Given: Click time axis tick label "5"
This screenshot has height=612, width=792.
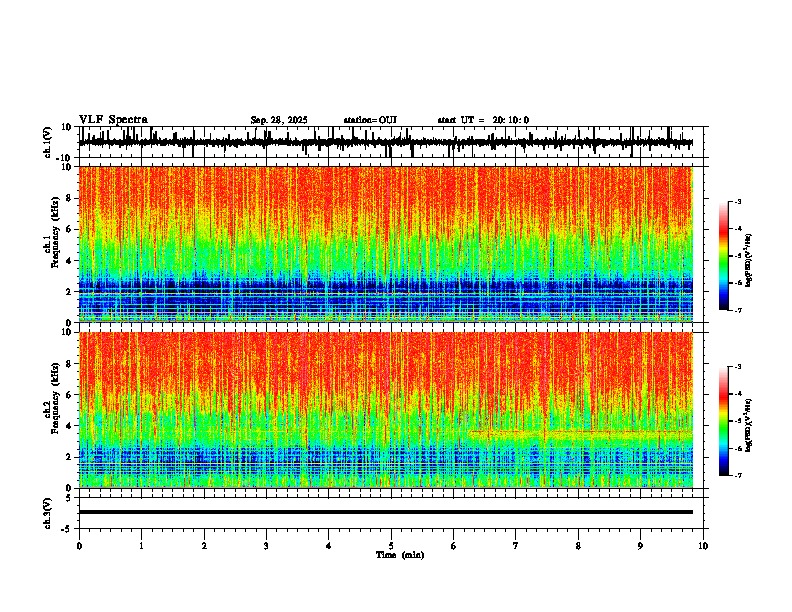Looking at the screenshot, I should pyautogui.click(x=391, y=546).
